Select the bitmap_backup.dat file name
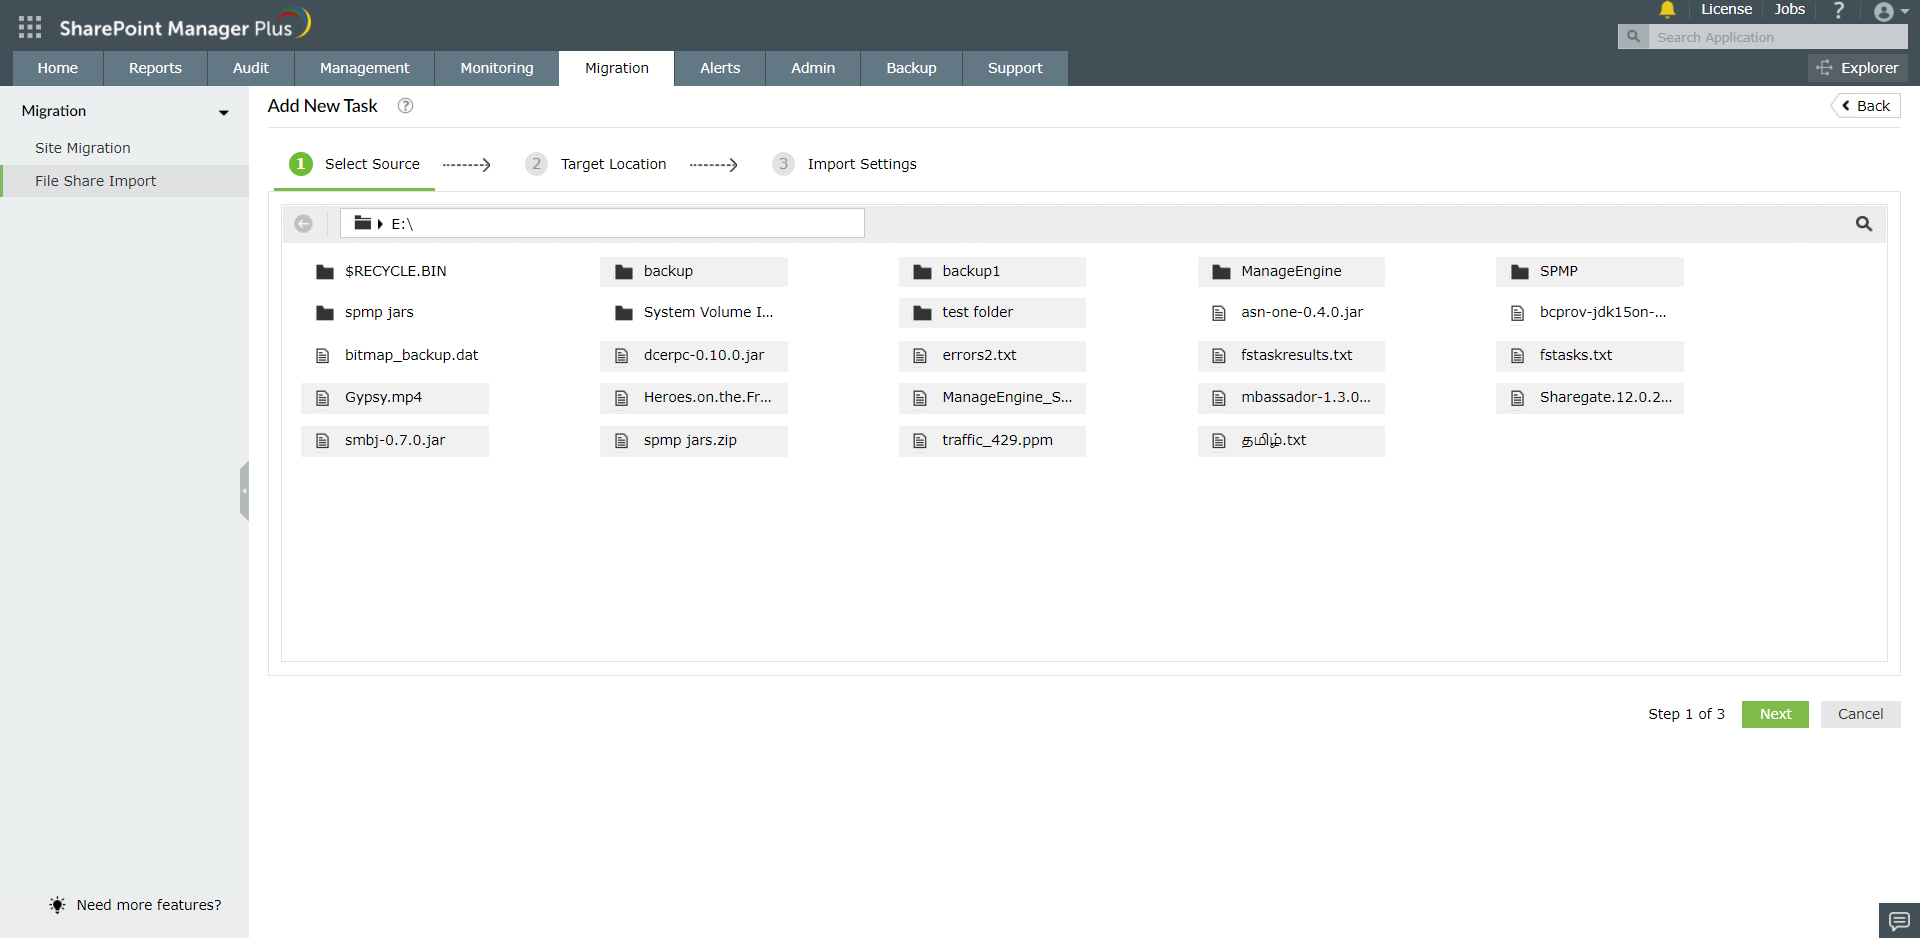This screenshot has width=1920, height=938. [411, 355]
